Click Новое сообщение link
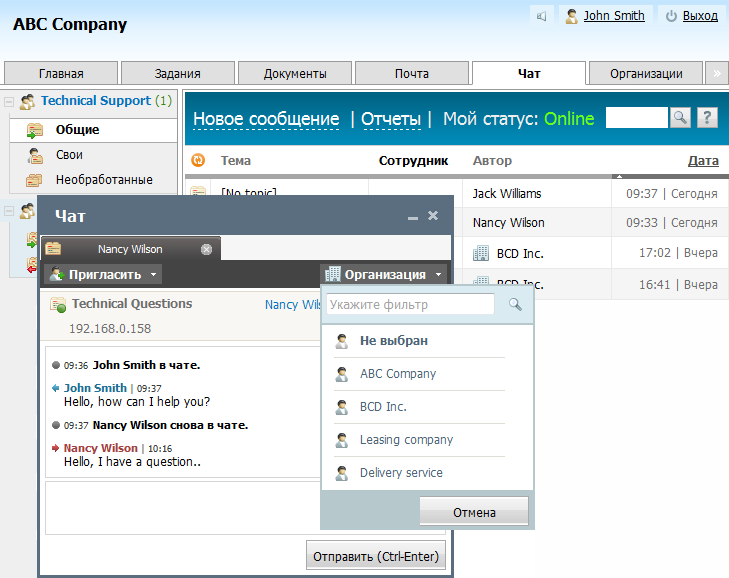The width and height of the screenshot is (729, 578). (x=266, y=119)
